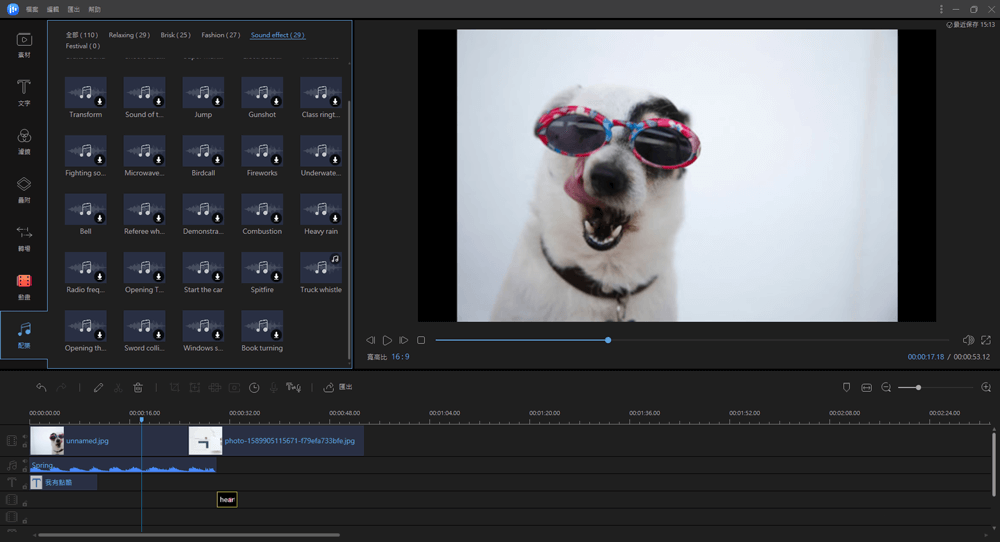
Task: Click the undo arrow in timeline toolbar
Action: [41, 387]
